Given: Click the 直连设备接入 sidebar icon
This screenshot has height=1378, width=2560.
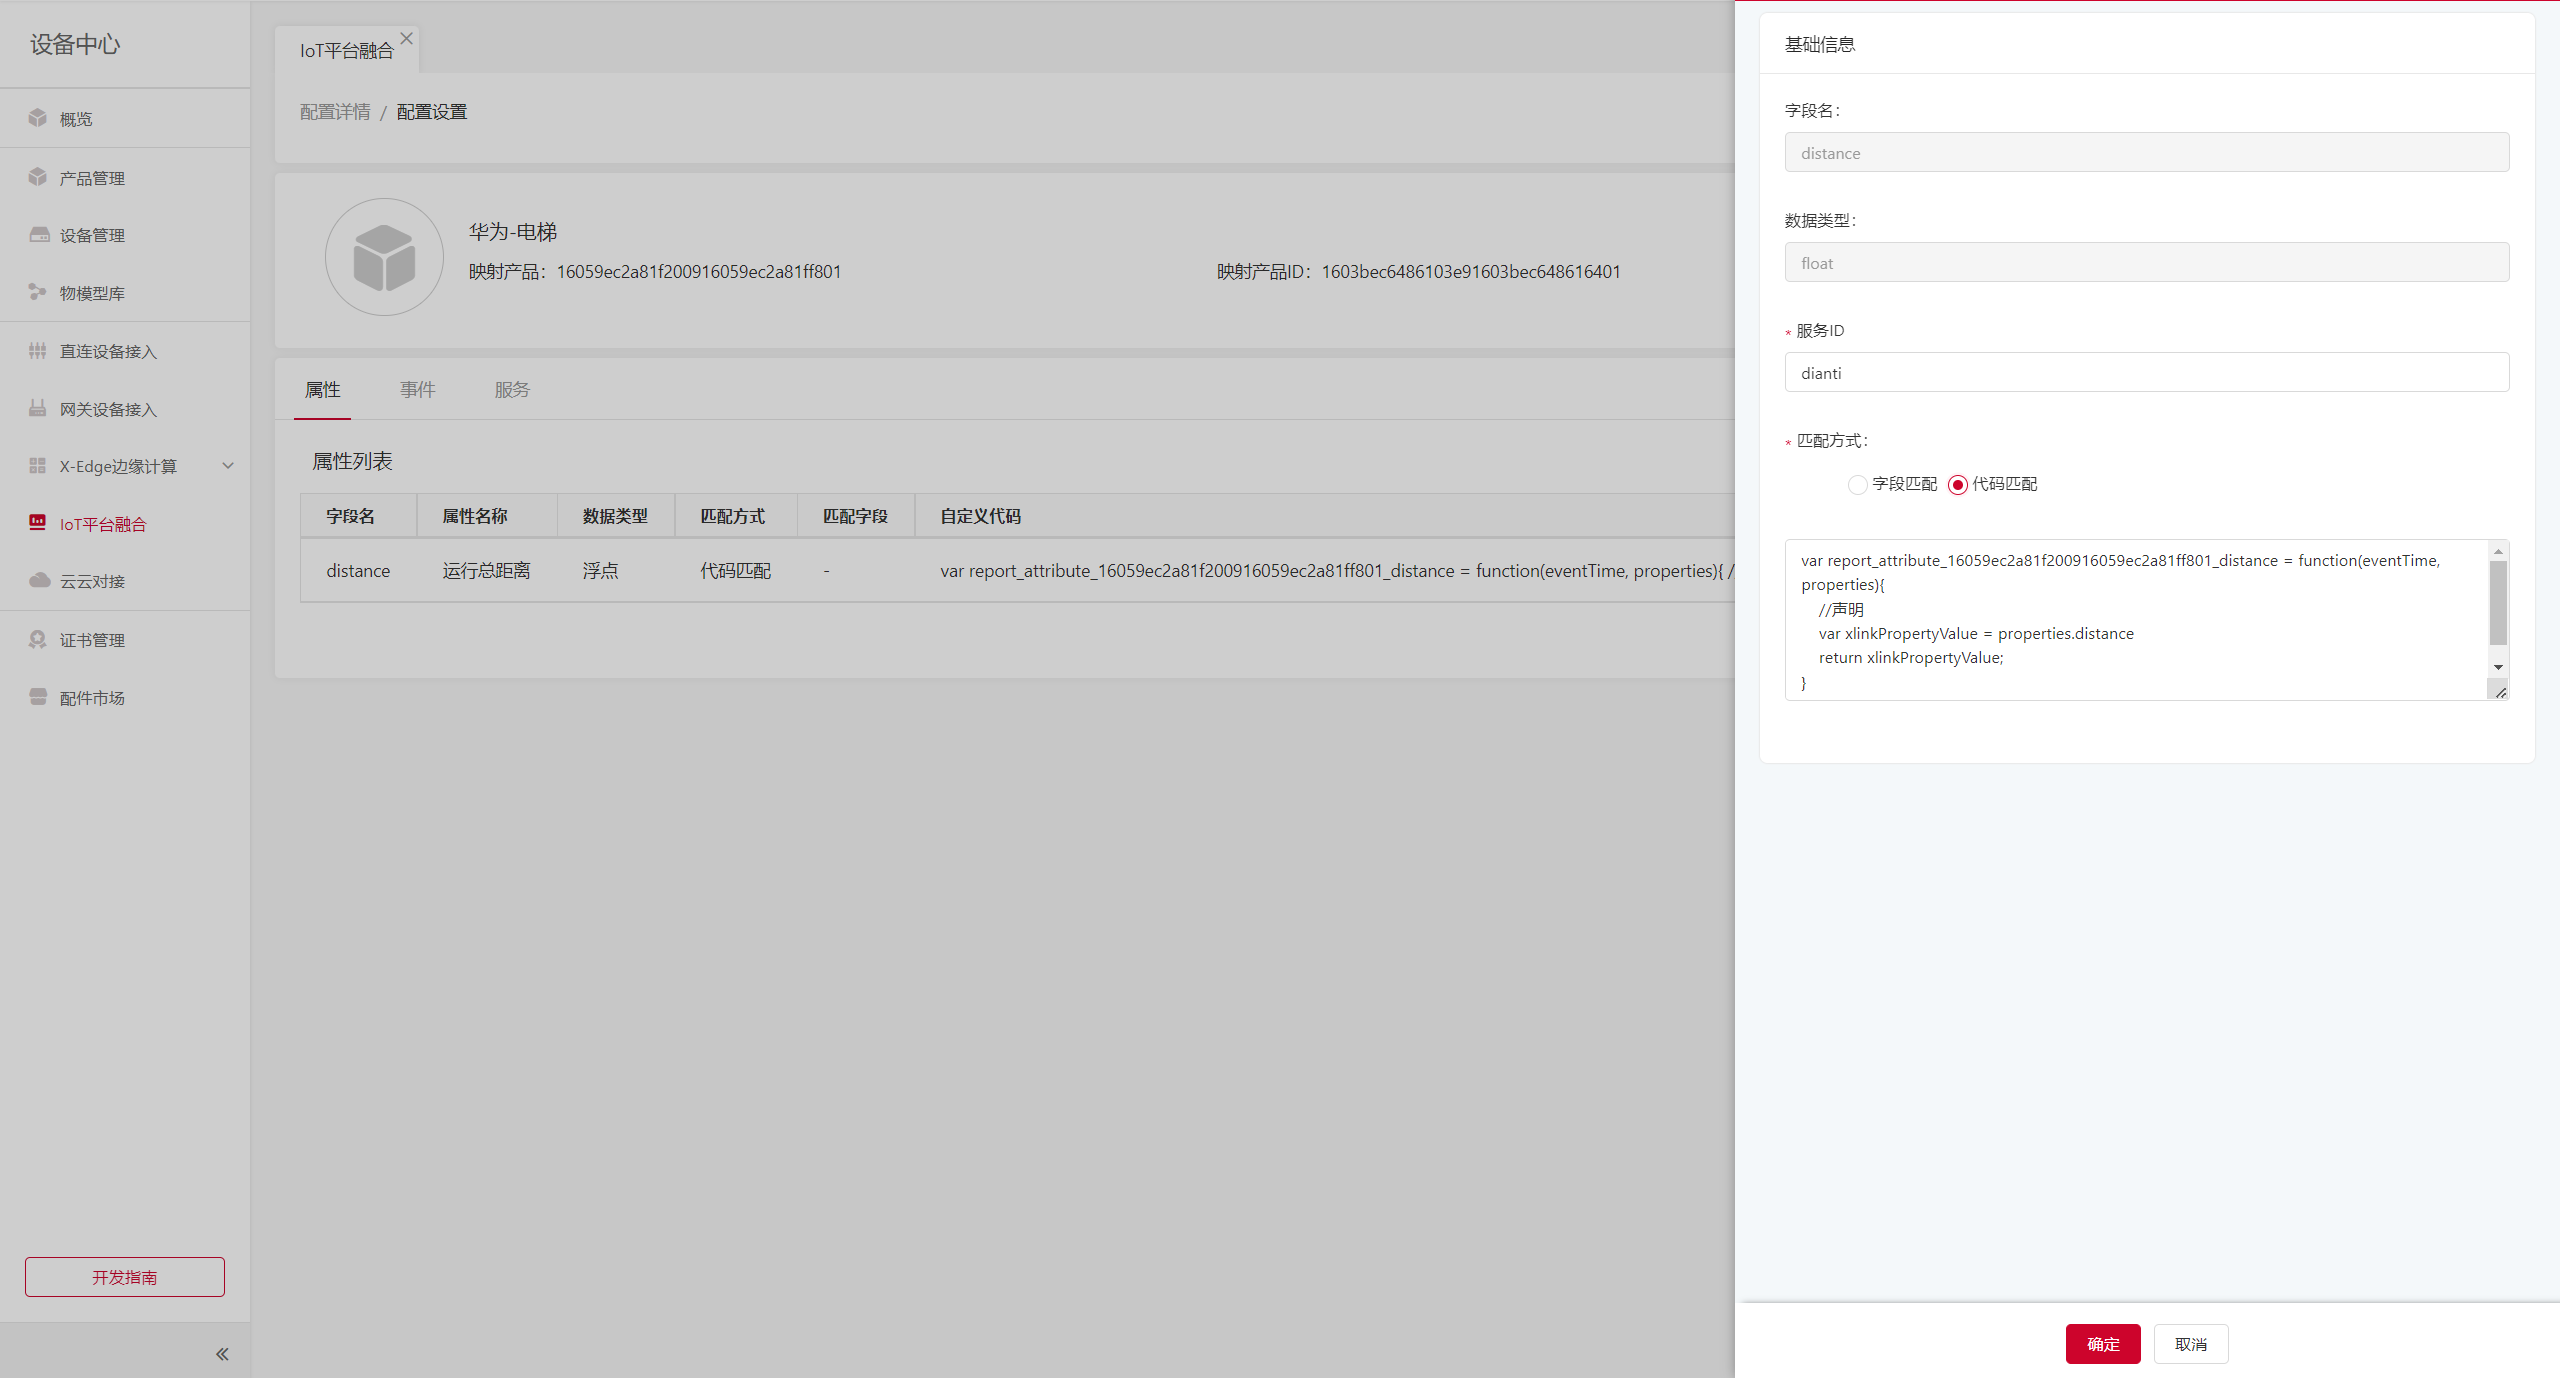Looking at the screenshot, I should tap(38, 350).
